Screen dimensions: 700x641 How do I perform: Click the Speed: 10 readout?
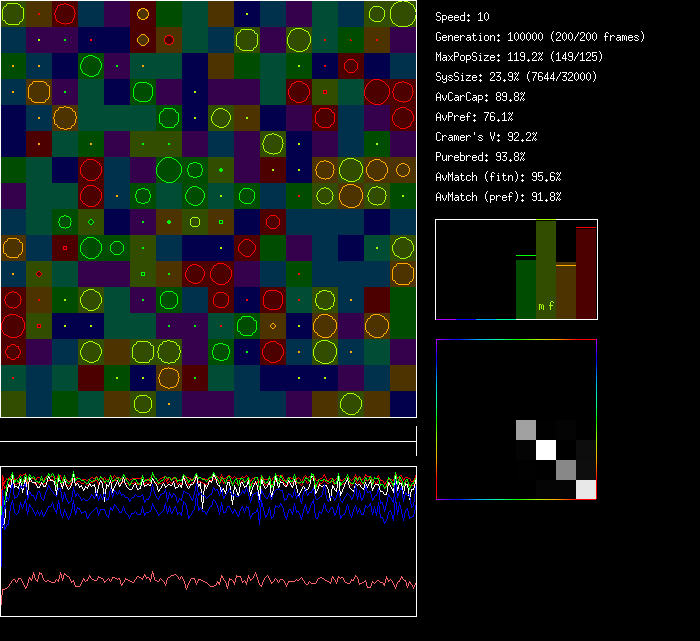[x=462, y=17]
